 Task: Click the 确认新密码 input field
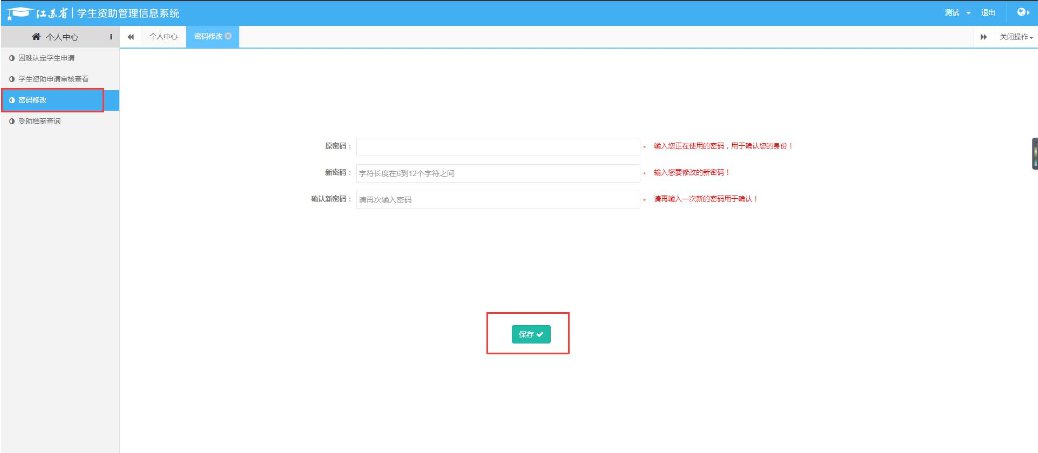(x=497, y=200)
